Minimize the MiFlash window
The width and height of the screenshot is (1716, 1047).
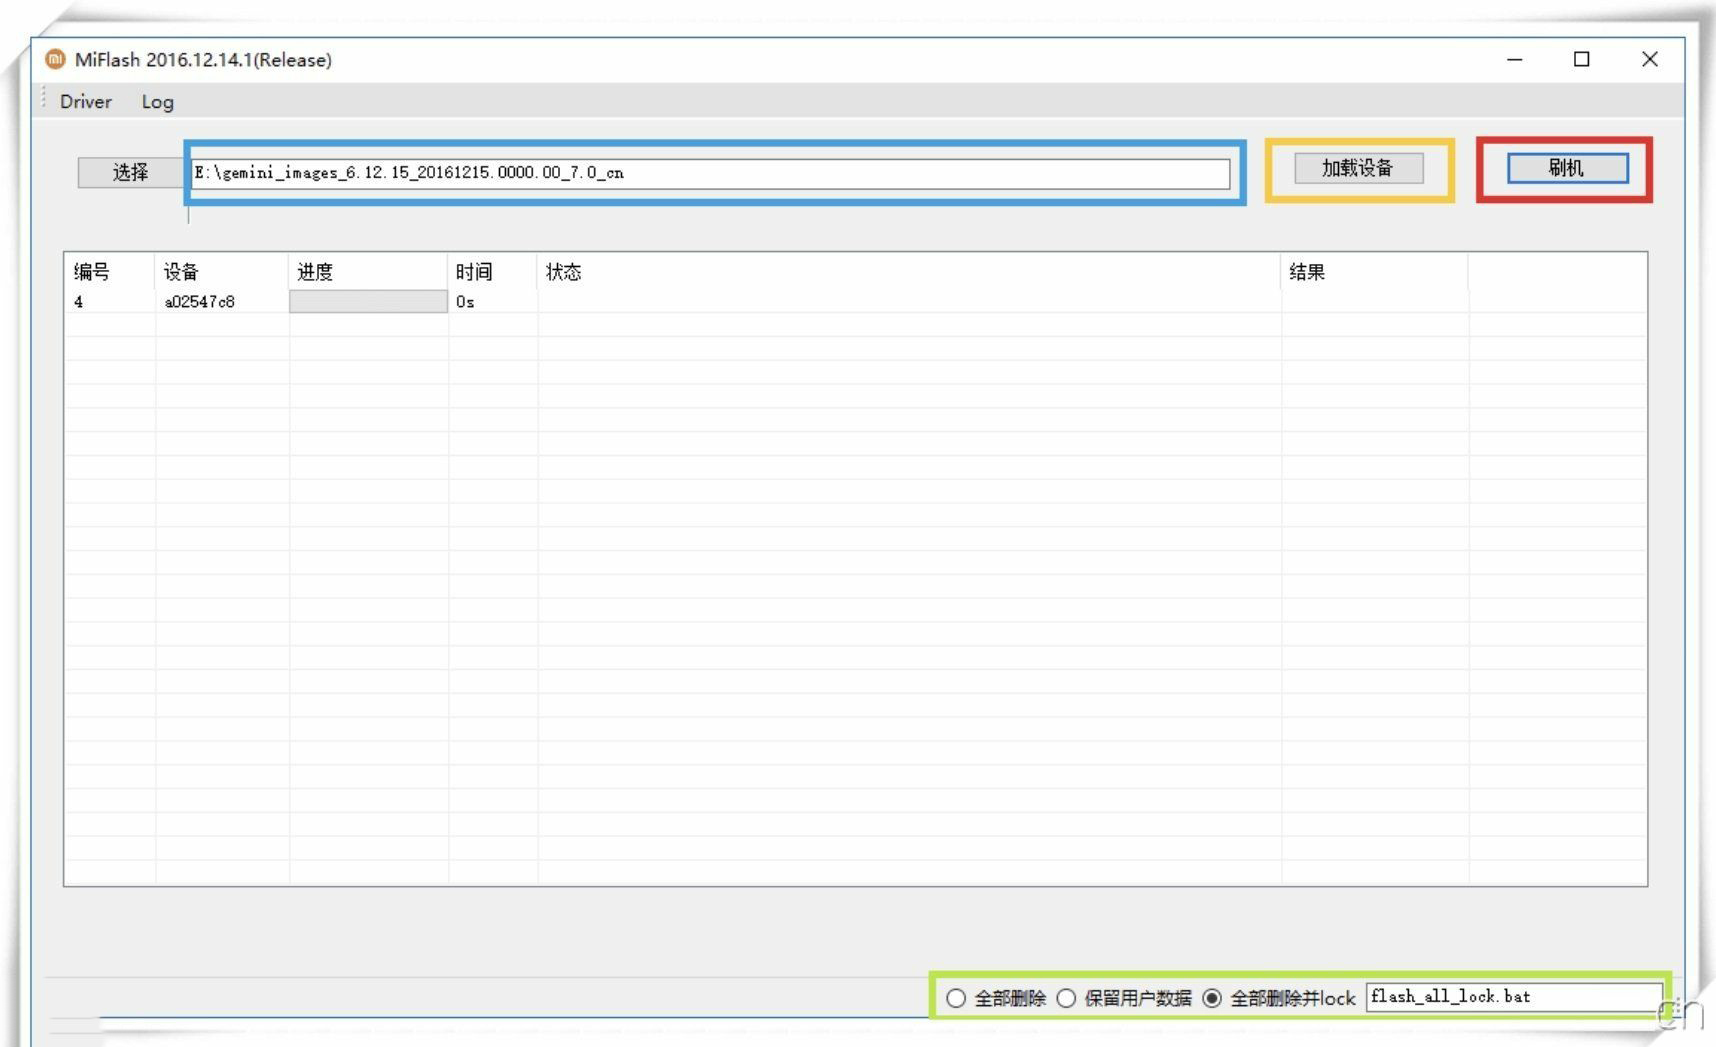(x=1515, y=59)
